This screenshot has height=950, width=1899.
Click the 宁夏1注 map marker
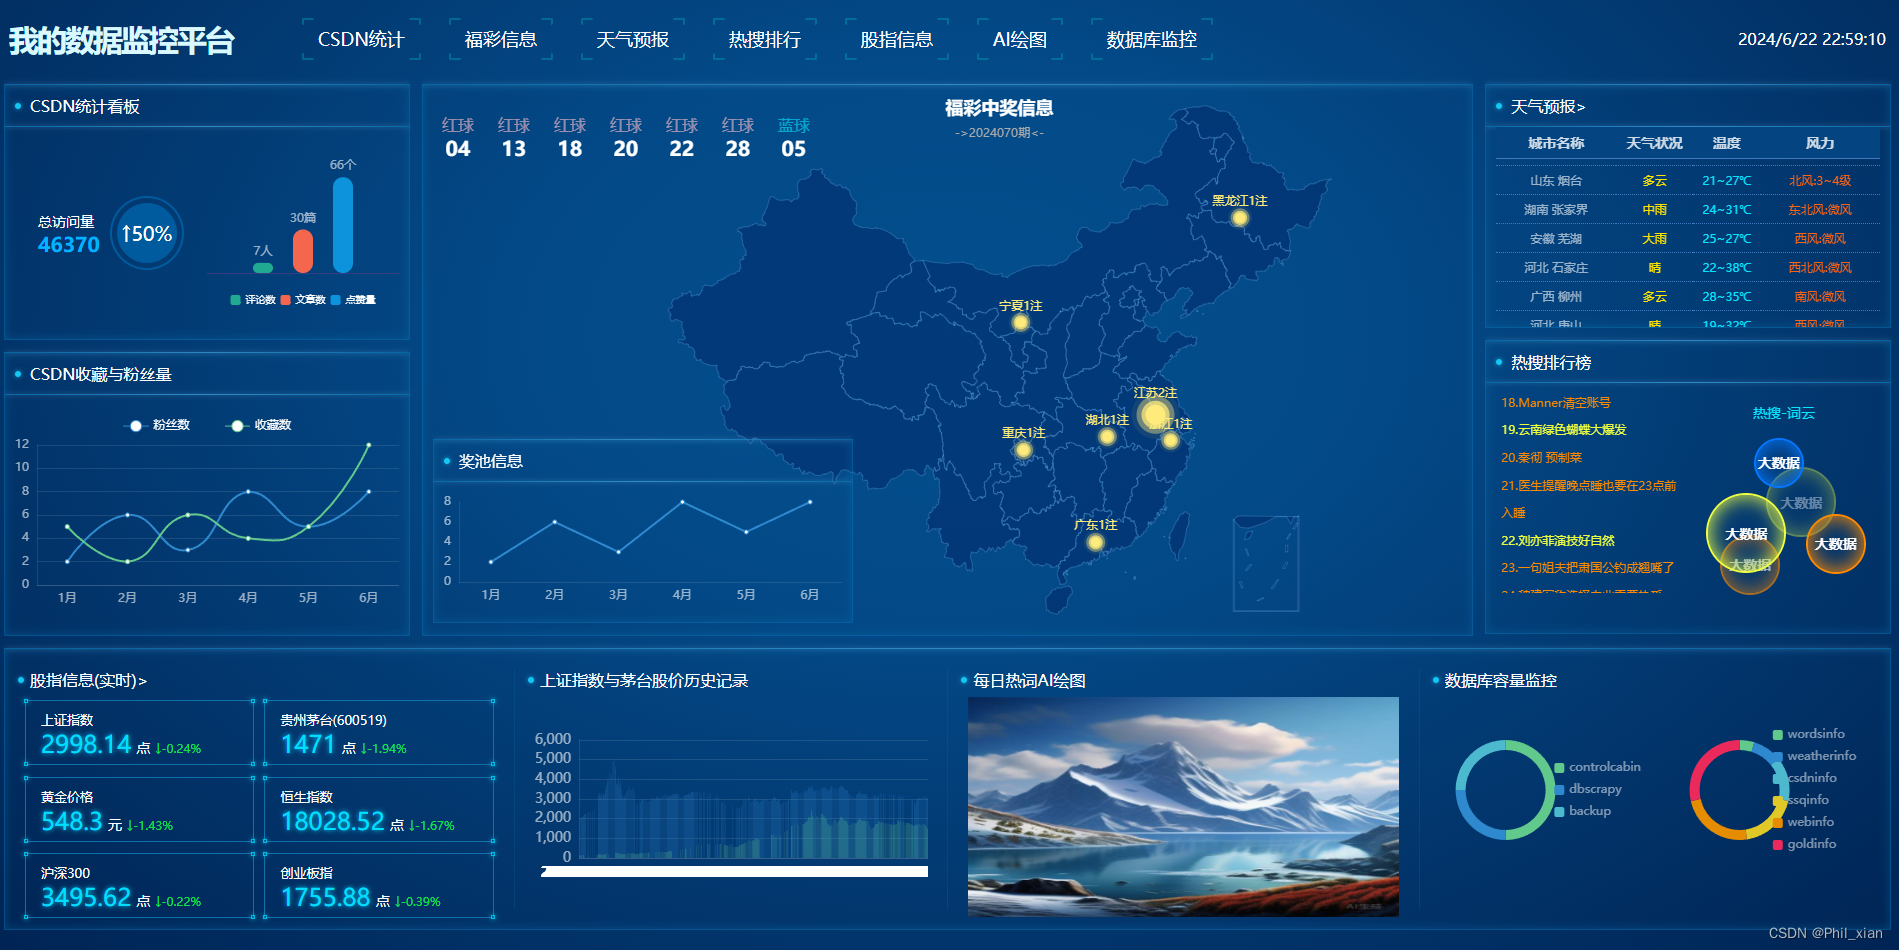click(1020, 322)
